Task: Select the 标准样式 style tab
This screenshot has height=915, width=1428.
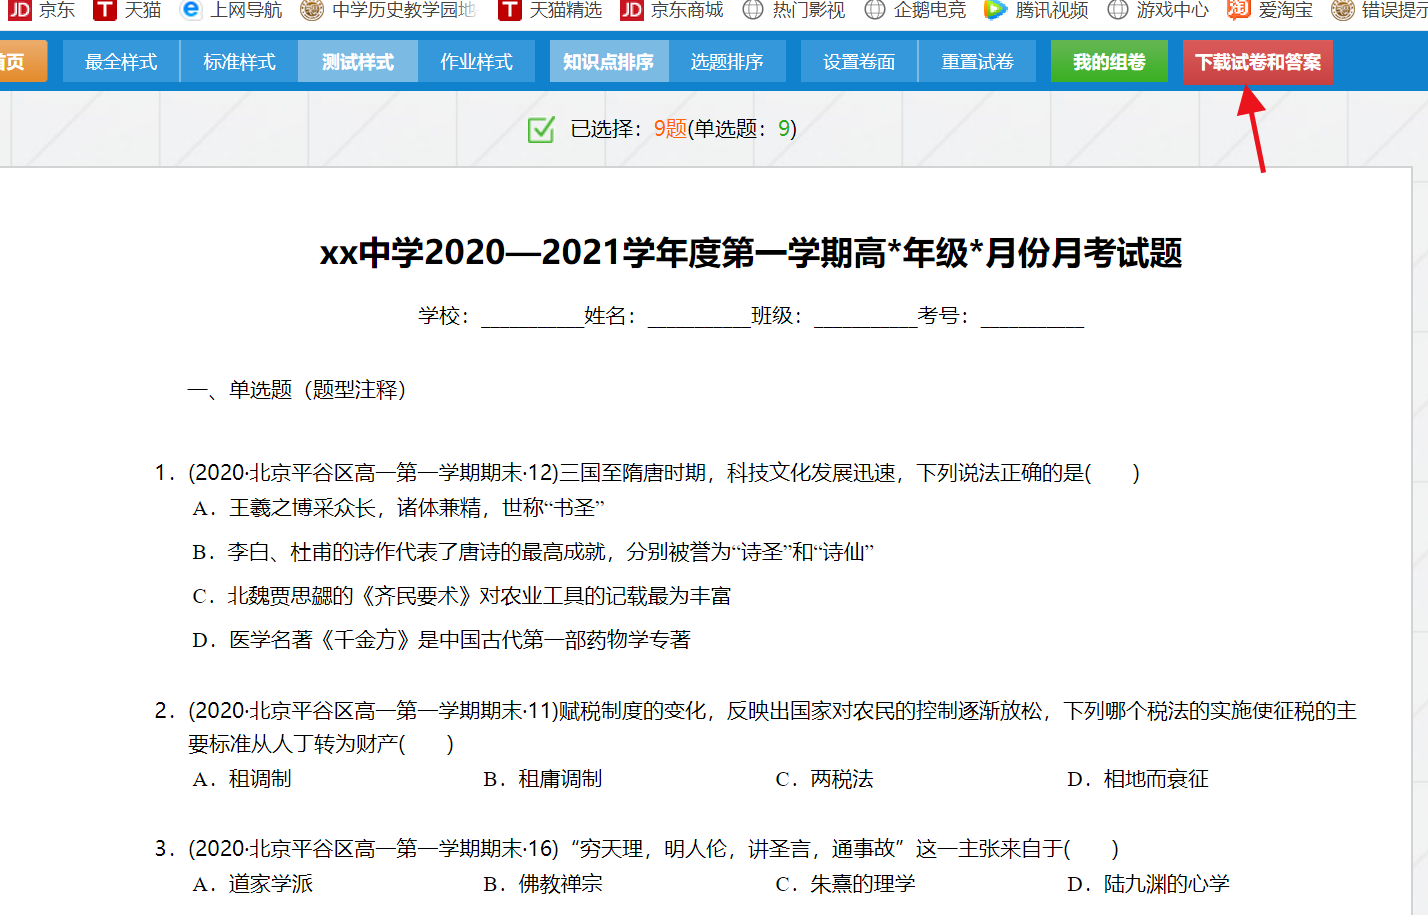Action: click(239, 62)
